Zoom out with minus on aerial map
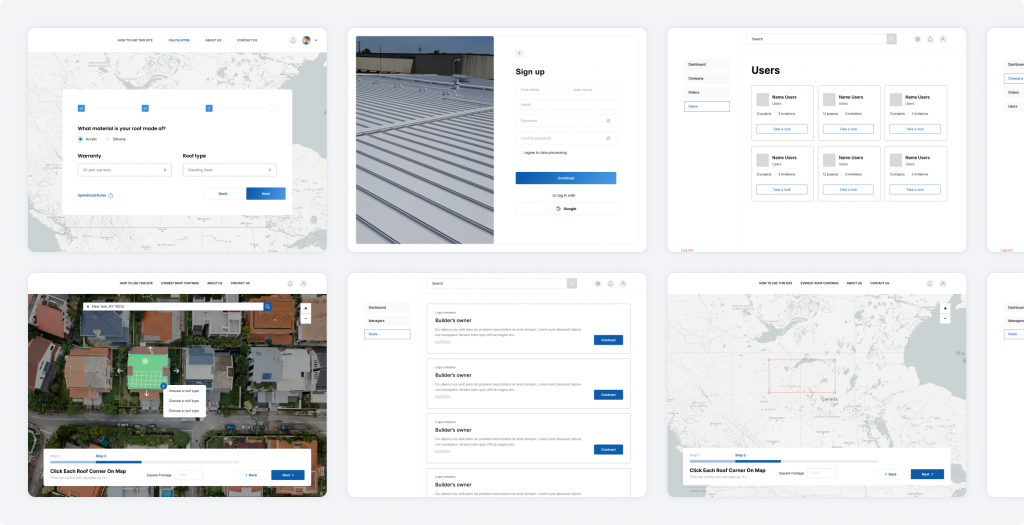Viewport: 1024px width, 525px height. pyautogui.click(x=305, y=318)
